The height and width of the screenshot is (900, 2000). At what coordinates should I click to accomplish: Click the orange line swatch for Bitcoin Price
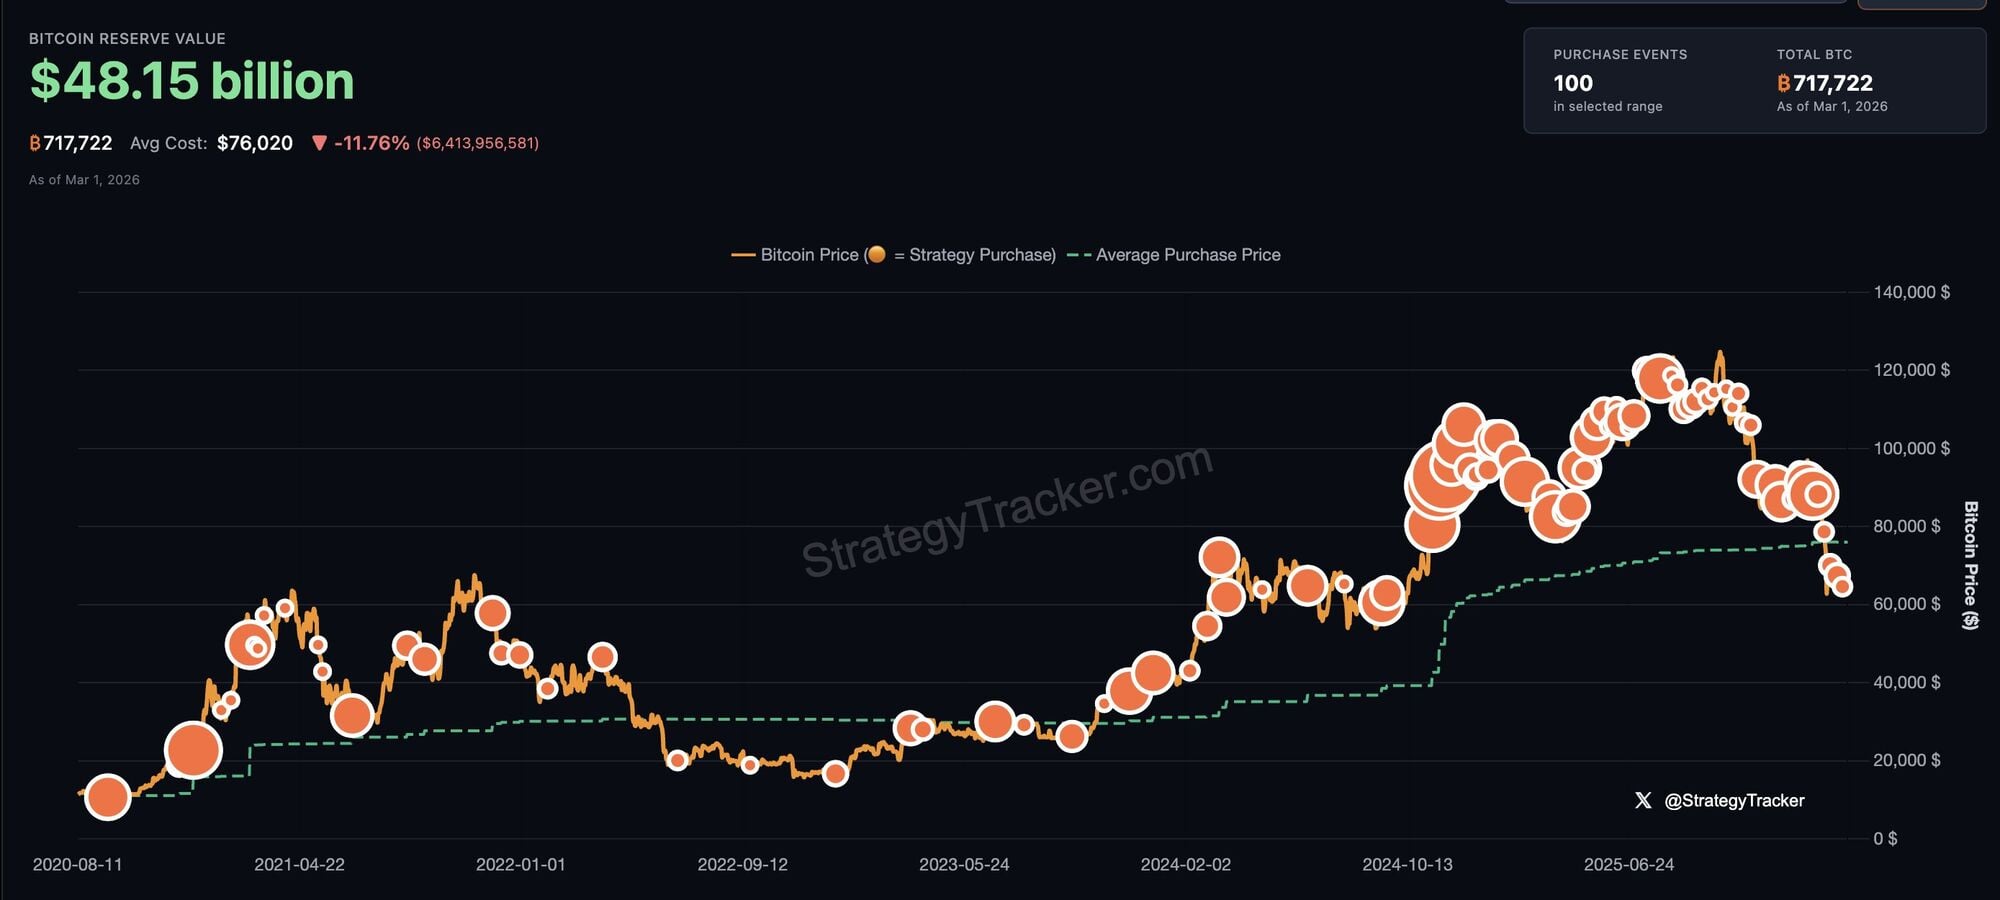[x=743, y=255]
